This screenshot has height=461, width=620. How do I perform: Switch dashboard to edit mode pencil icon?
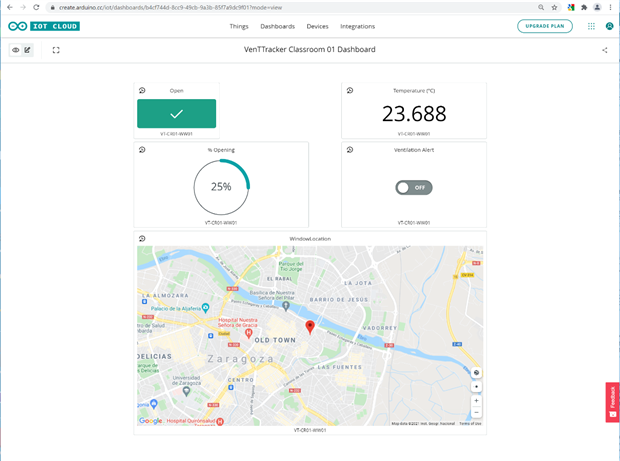[28, 49]
